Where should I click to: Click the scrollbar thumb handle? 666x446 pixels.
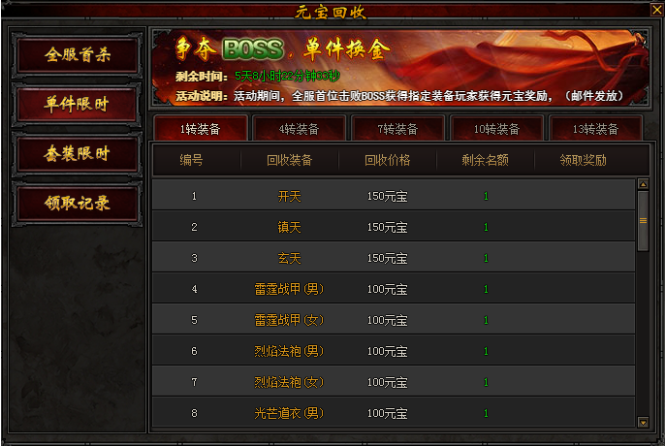click(x=643, y=220)
